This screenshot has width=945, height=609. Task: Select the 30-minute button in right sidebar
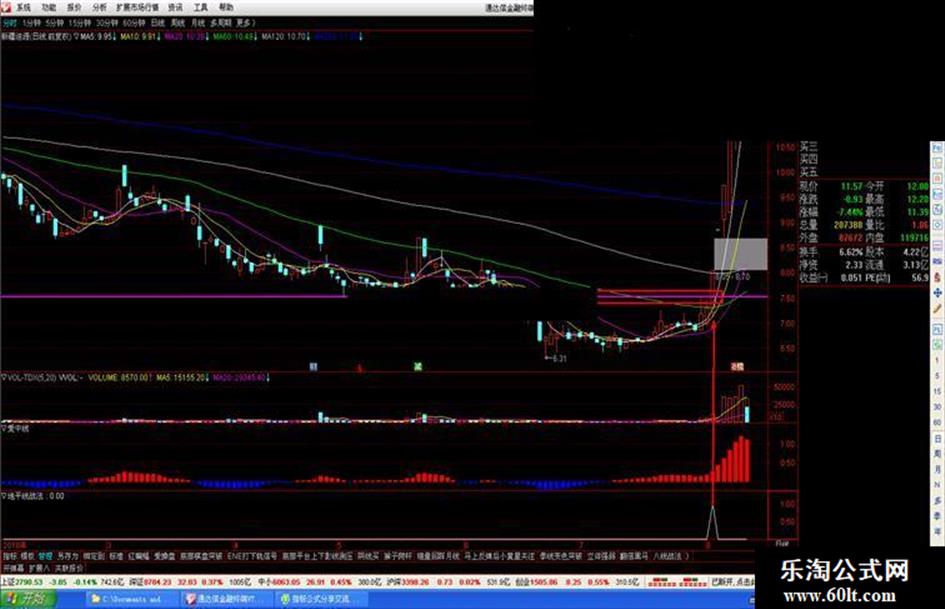click(937, 407)
